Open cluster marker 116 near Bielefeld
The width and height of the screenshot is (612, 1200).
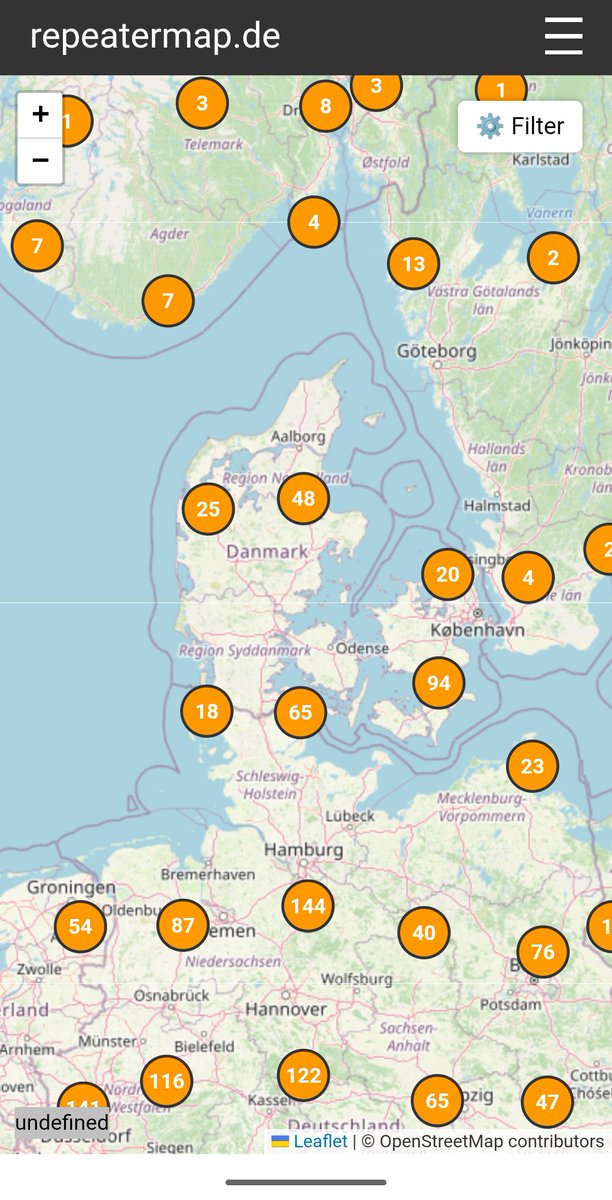(x=166, y=1081)
